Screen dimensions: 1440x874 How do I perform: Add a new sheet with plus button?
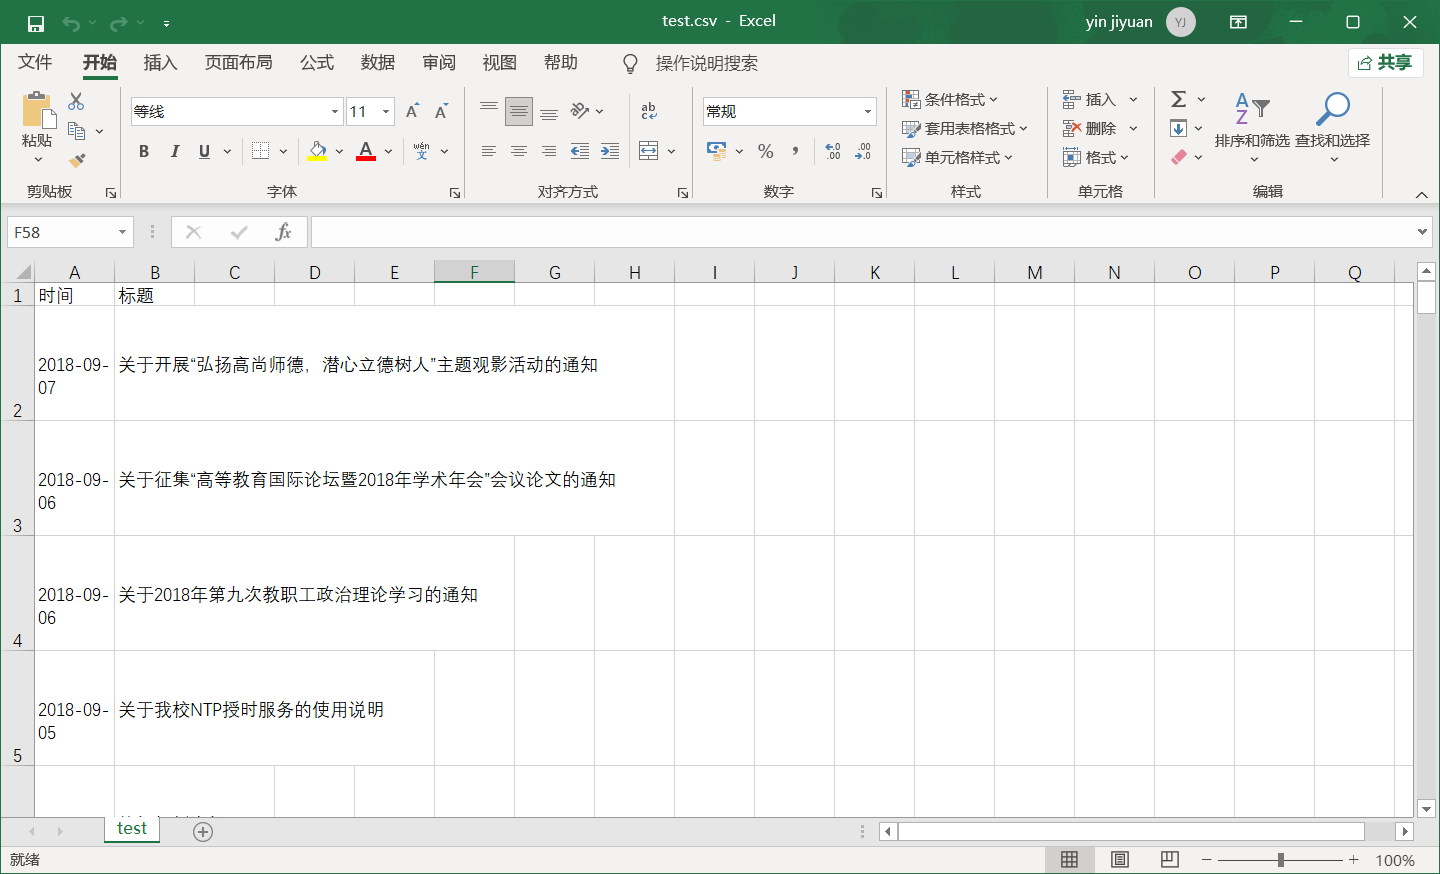tap(203, 832)
